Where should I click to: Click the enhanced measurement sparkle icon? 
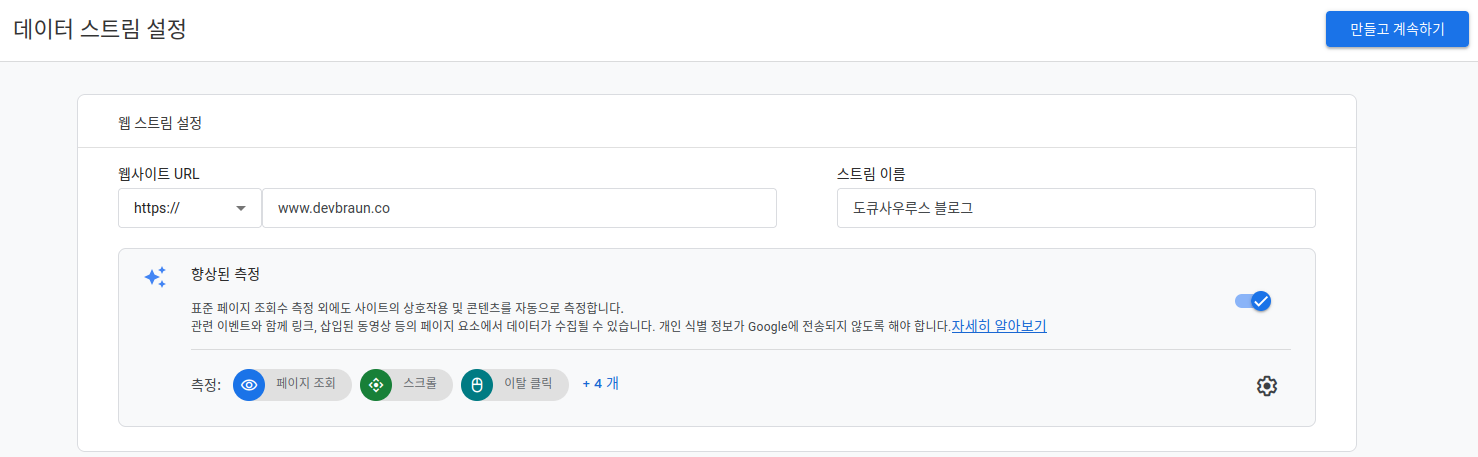(155, 277)
